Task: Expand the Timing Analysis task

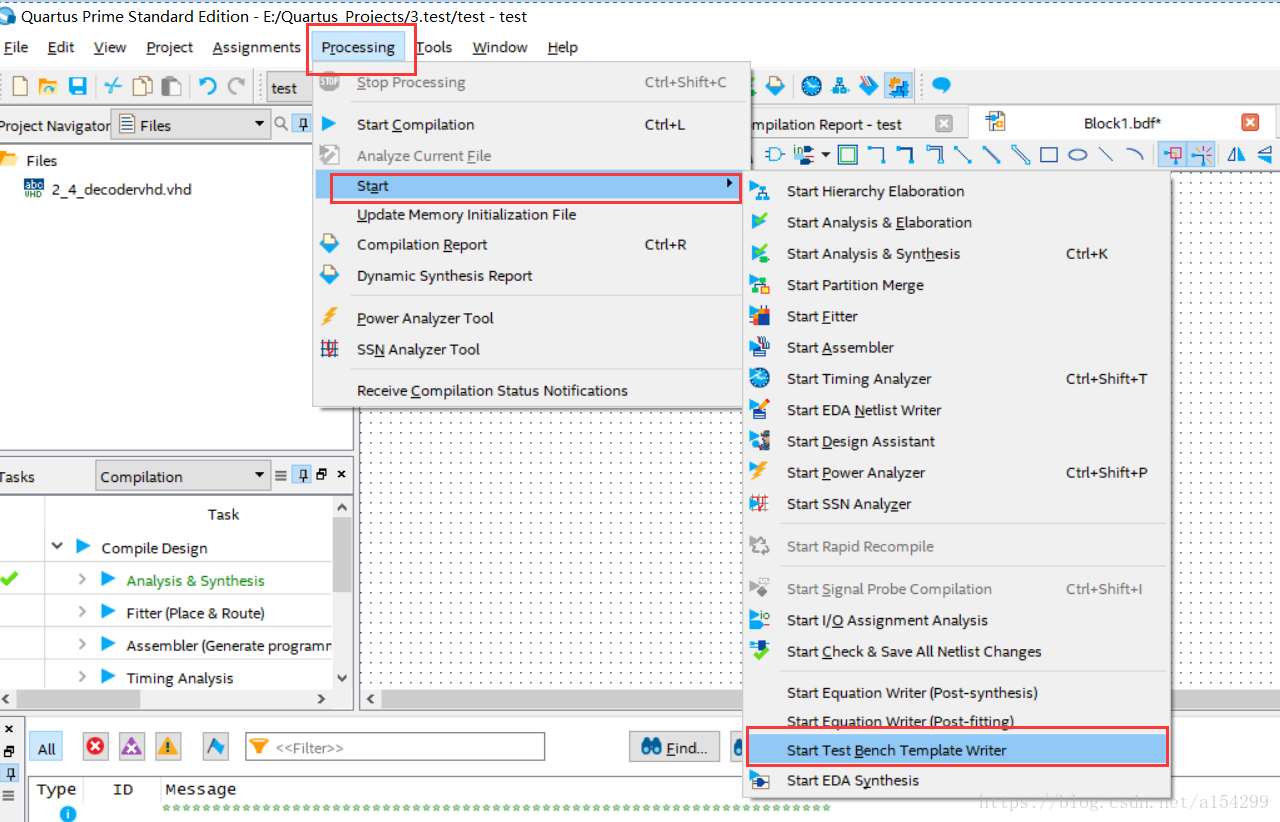Action: click(x=82, y=677)
